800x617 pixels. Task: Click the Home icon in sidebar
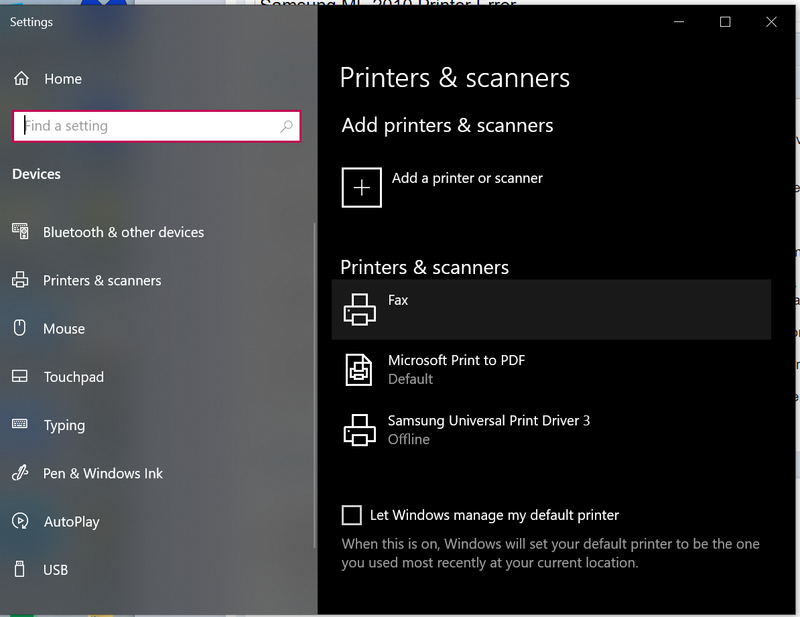21,79
